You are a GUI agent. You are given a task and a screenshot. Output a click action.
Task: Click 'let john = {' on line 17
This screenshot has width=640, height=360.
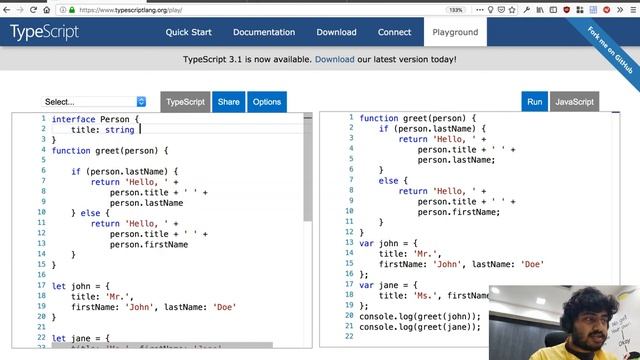click(80, 286)
